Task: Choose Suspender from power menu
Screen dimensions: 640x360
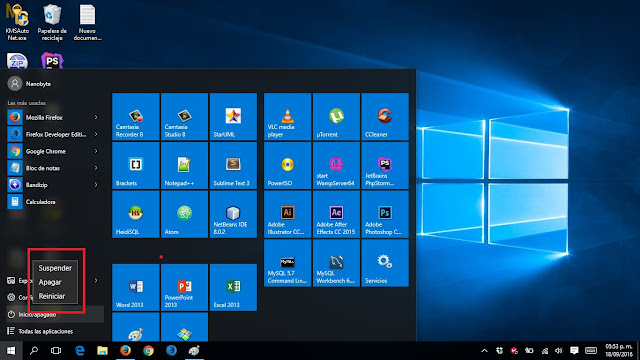Action: [x=55, y=268]
